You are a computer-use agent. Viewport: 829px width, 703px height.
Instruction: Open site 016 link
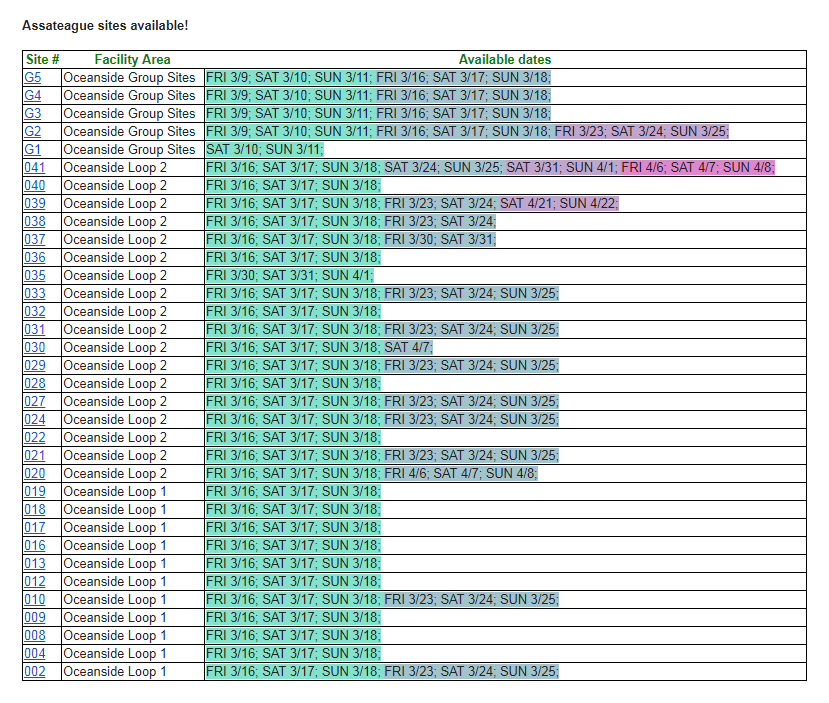point(34,545)
